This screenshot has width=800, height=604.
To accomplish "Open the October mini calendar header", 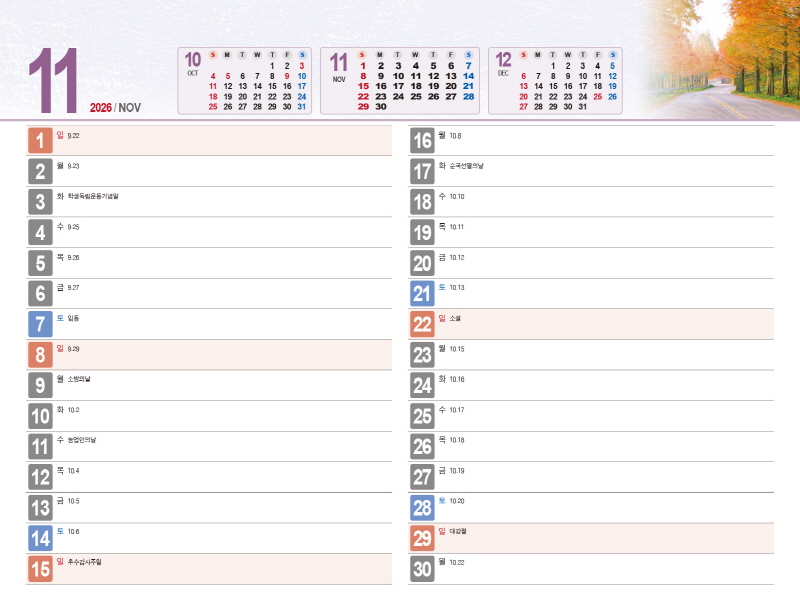I will pos(193,61).
